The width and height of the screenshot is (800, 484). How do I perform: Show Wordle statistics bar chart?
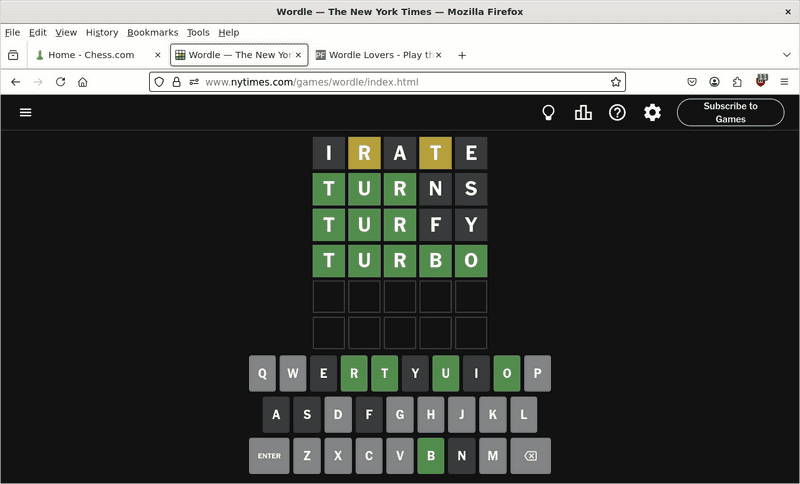(583, 112)
